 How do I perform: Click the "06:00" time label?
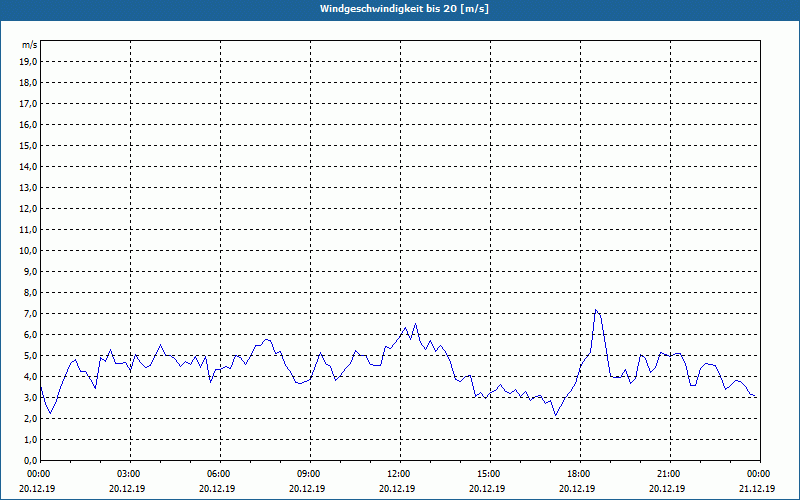pyautogui.click(x=220, y=474)
